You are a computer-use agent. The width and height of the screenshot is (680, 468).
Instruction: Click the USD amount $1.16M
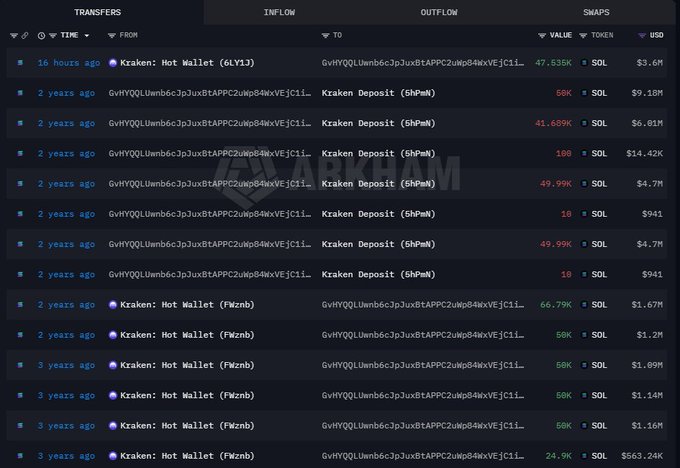click(x=647, y=425)
